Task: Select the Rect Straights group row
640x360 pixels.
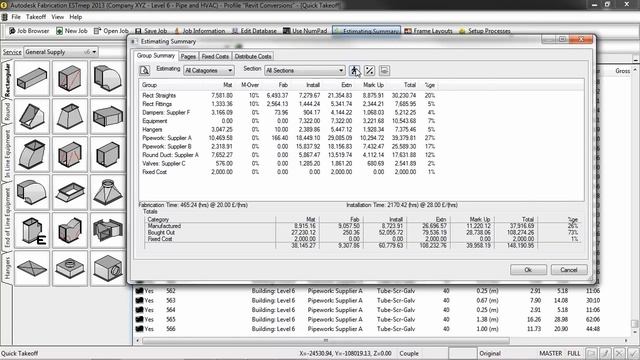Action: 289,95
